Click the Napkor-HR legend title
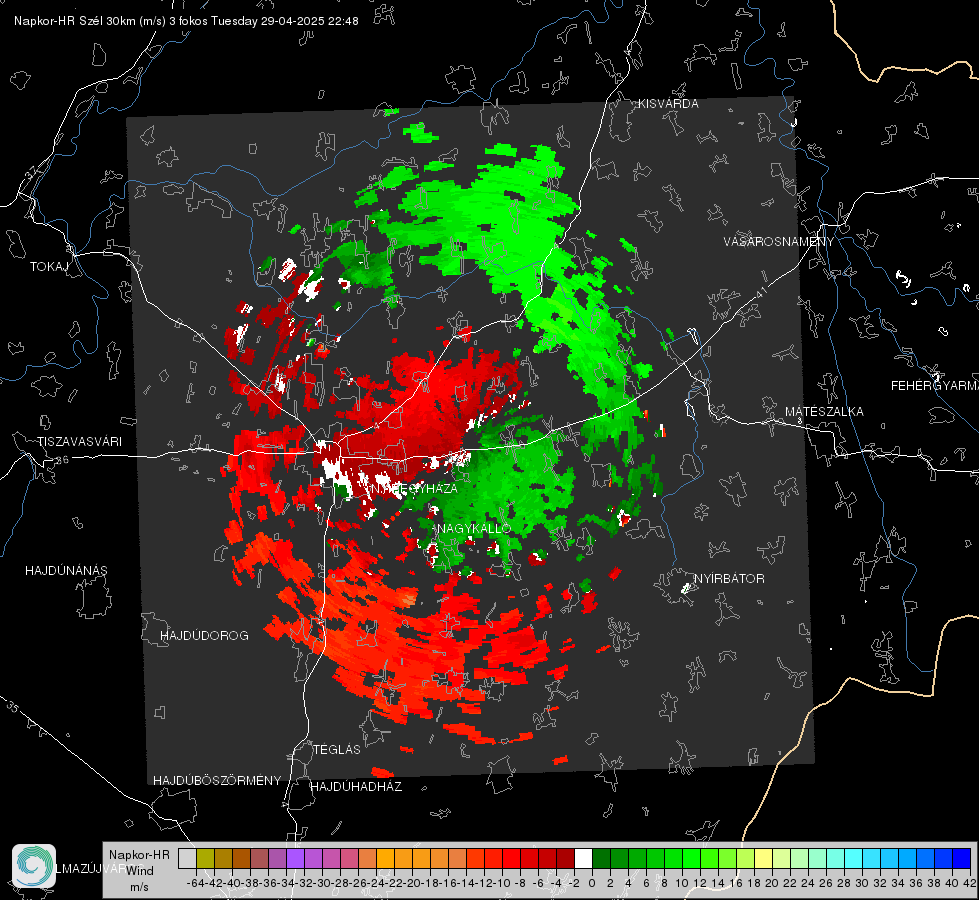The height and width of the screenshot is (900, 979). tap(139, 855)
